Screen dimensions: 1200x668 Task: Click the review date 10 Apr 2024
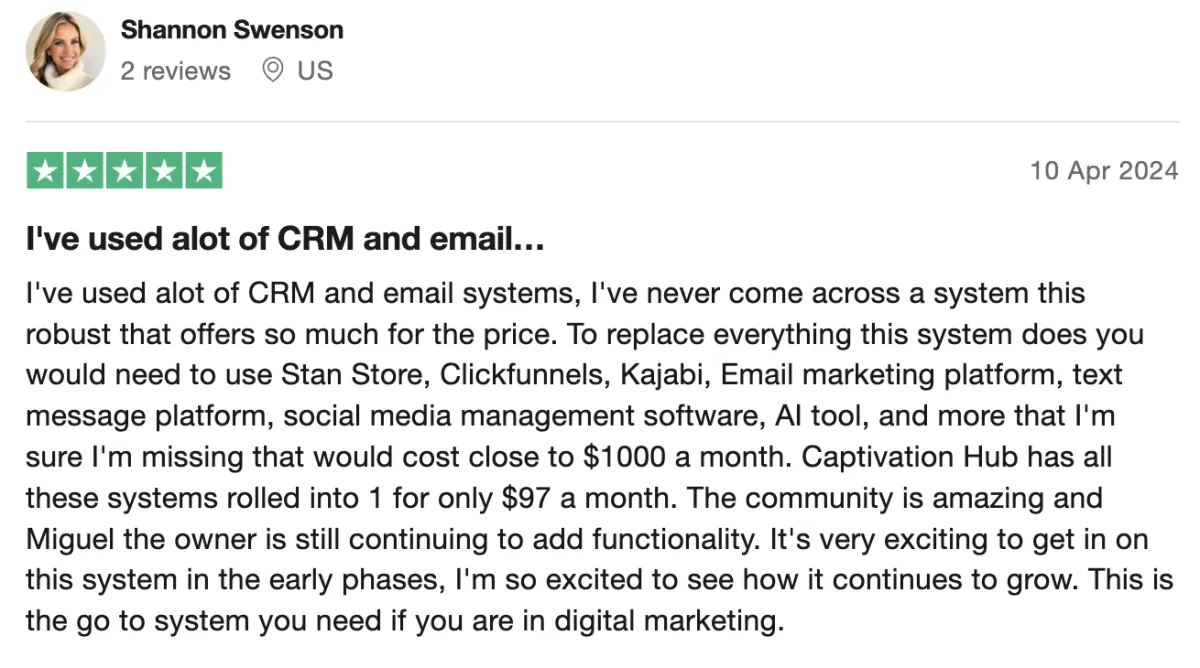pos(1104,171)
